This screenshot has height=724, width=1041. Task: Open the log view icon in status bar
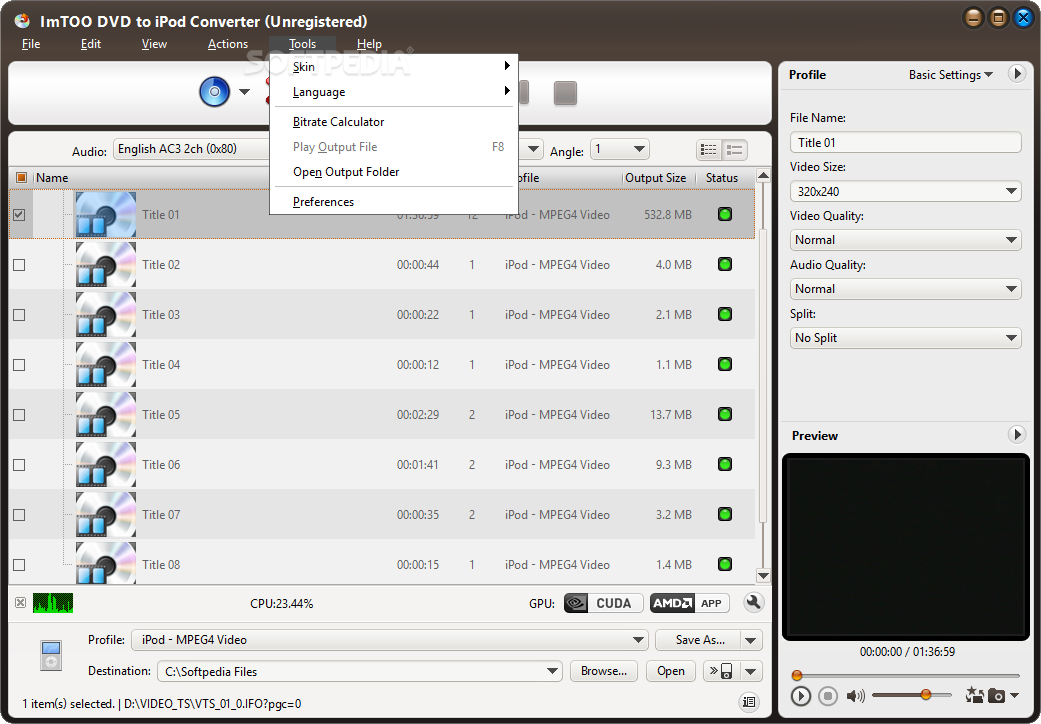point(750,701)
